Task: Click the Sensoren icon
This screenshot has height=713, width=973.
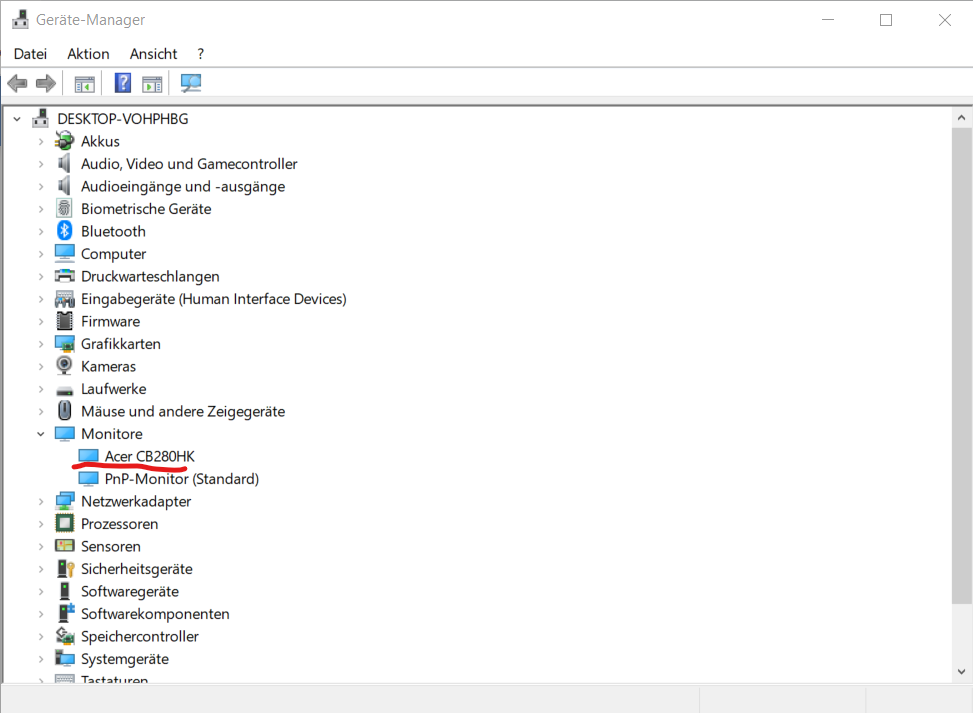Action: [65, 545]
